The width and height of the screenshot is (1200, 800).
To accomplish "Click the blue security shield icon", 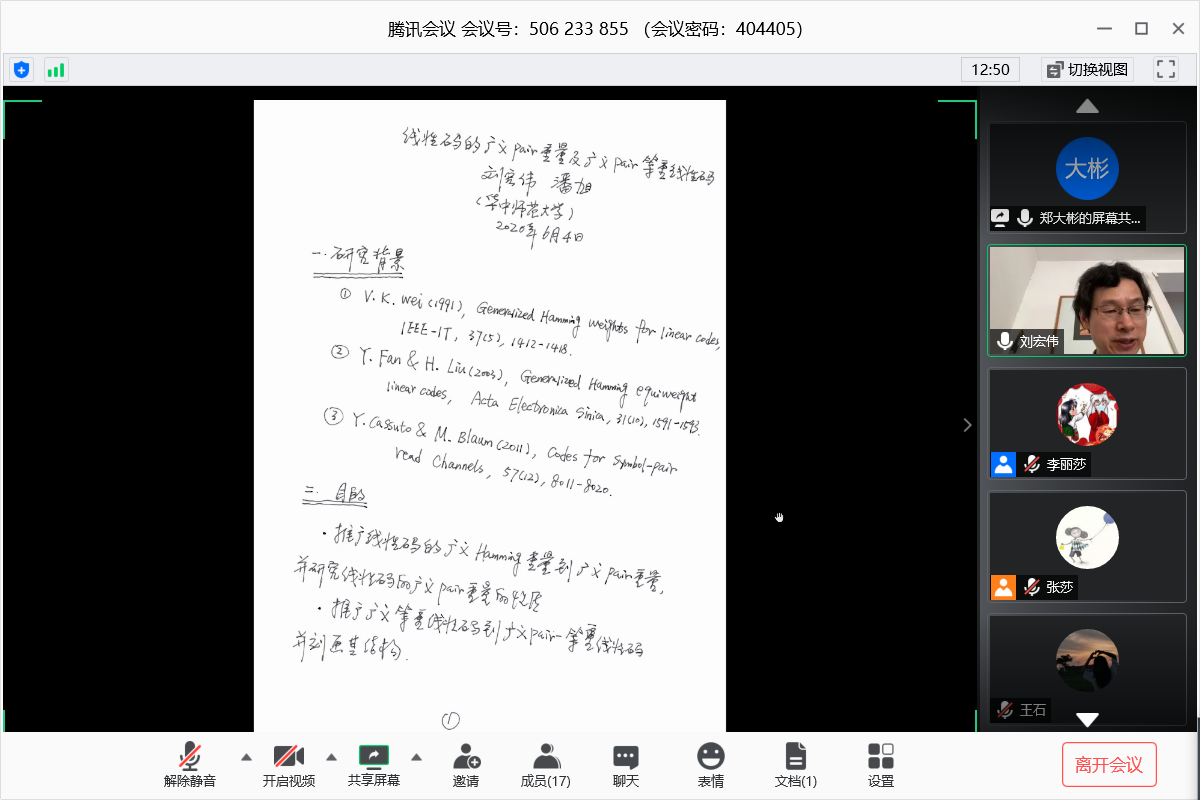I will coord(21,70).
